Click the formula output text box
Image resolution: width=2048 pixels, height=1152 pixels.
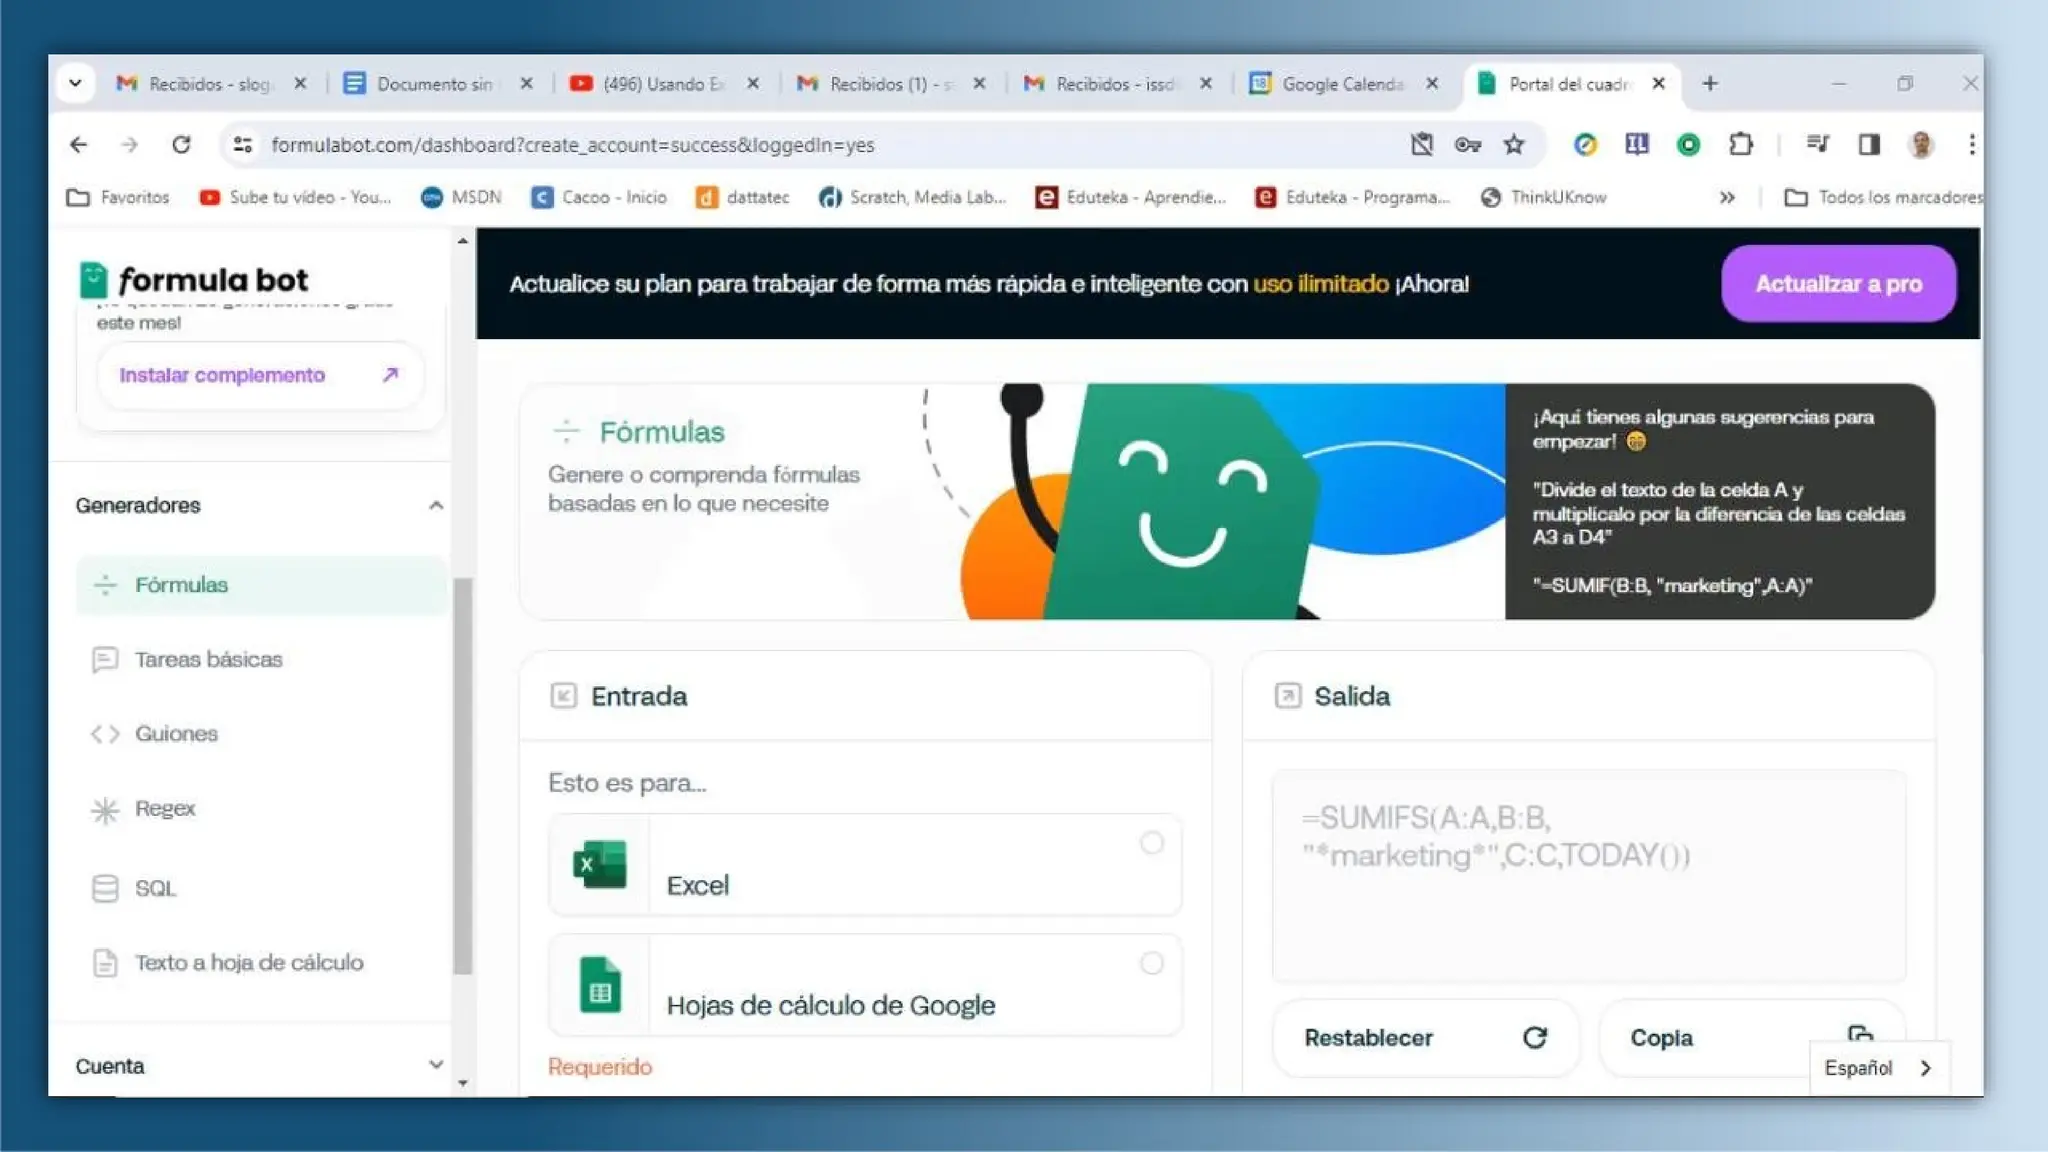pos(1588,875)
